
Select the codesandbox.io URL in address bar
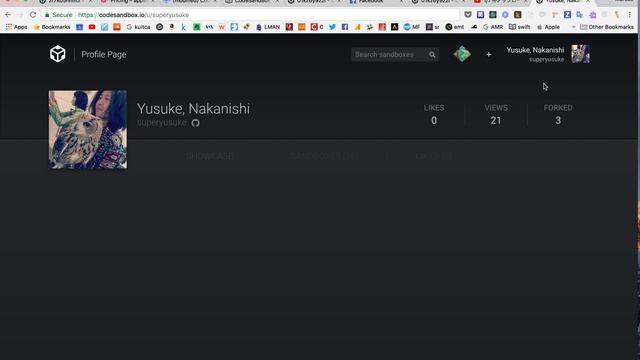point(133,15)
